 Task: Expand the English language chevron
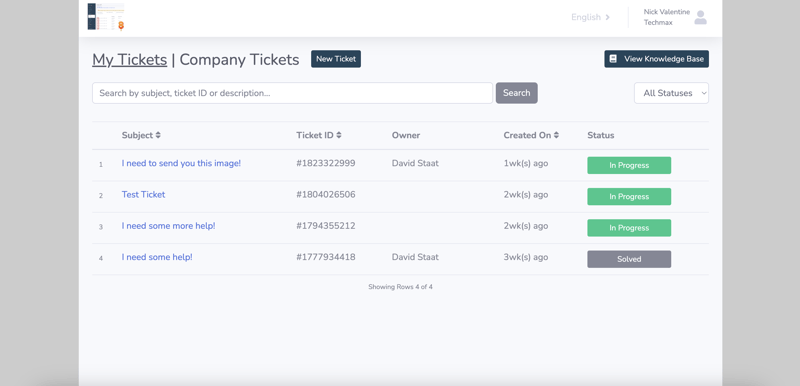tap(607, 17)
